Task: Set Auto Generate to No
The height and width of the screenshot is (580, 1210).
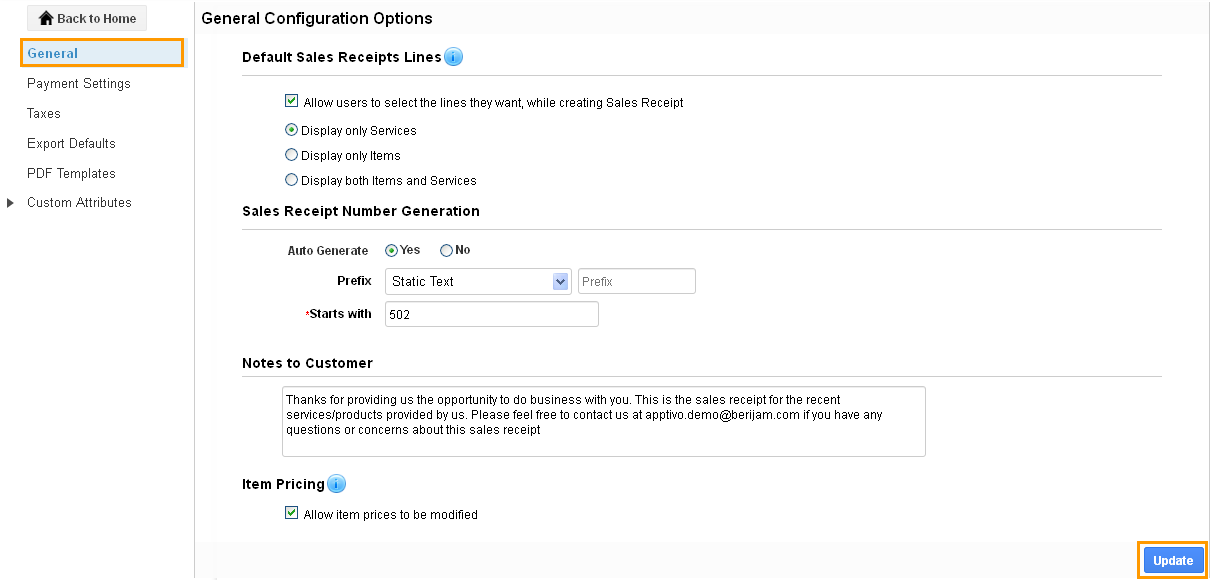Action: coord(446,250)
